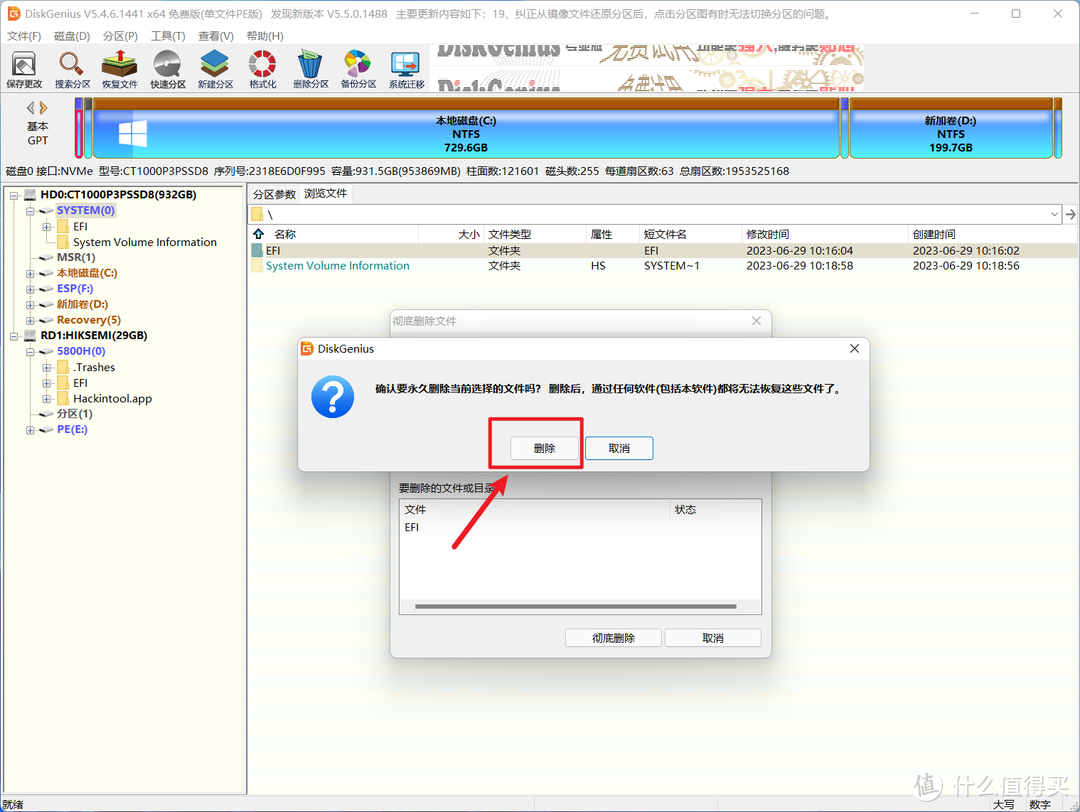The width and height of the screenshot is (1080, 812).
Task: Expand the PE(E:) tree node
Action: [30, 430]
